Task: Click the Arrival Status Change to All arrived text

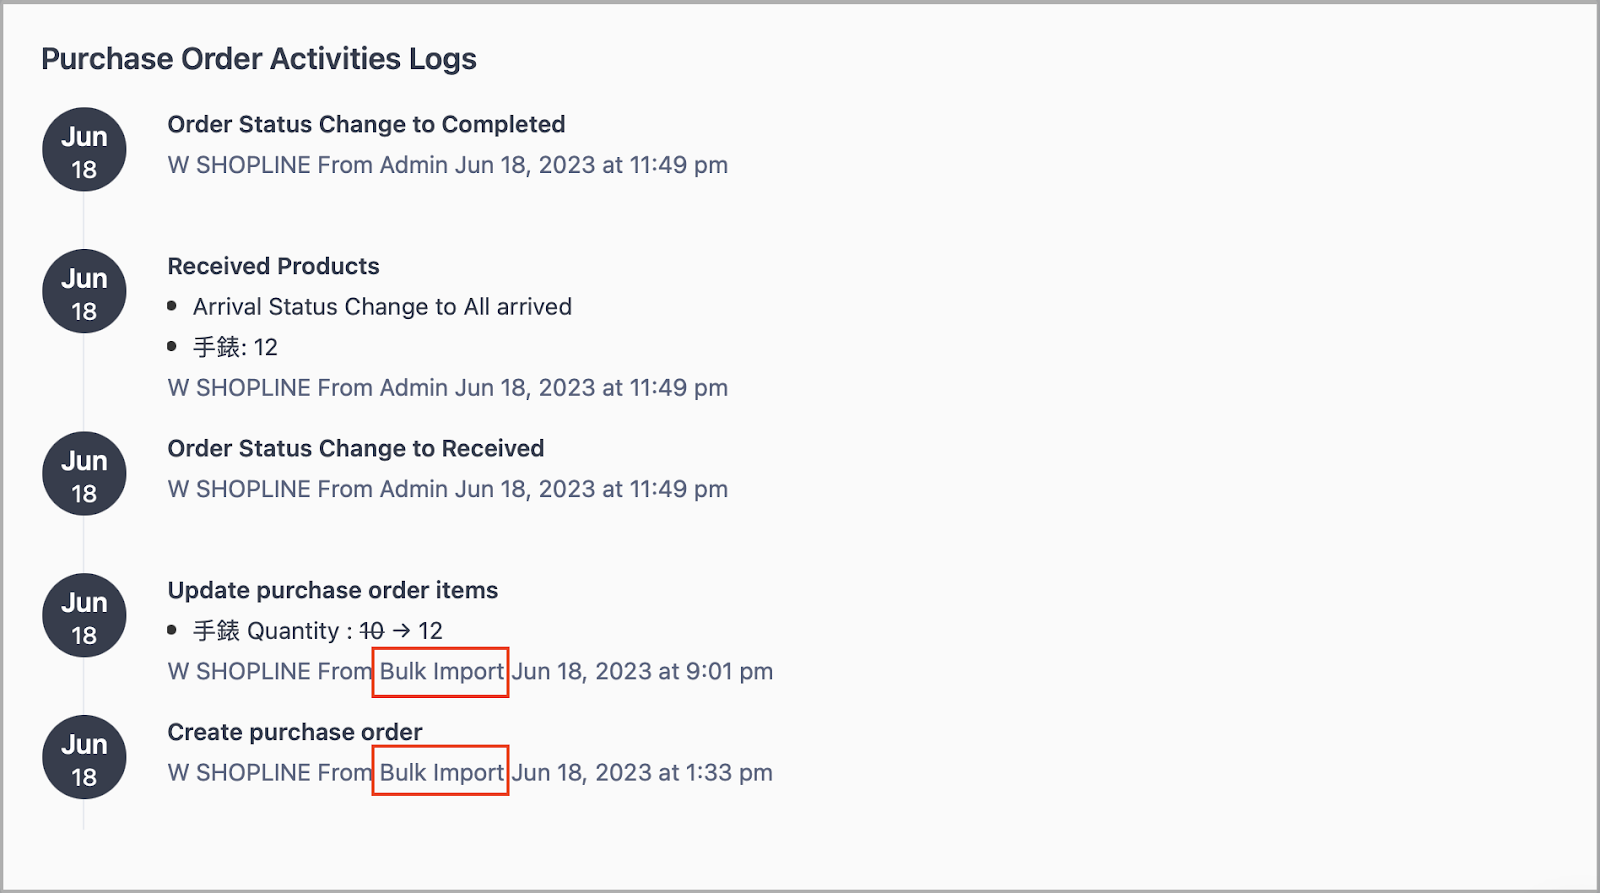Action: pos(382,306)
